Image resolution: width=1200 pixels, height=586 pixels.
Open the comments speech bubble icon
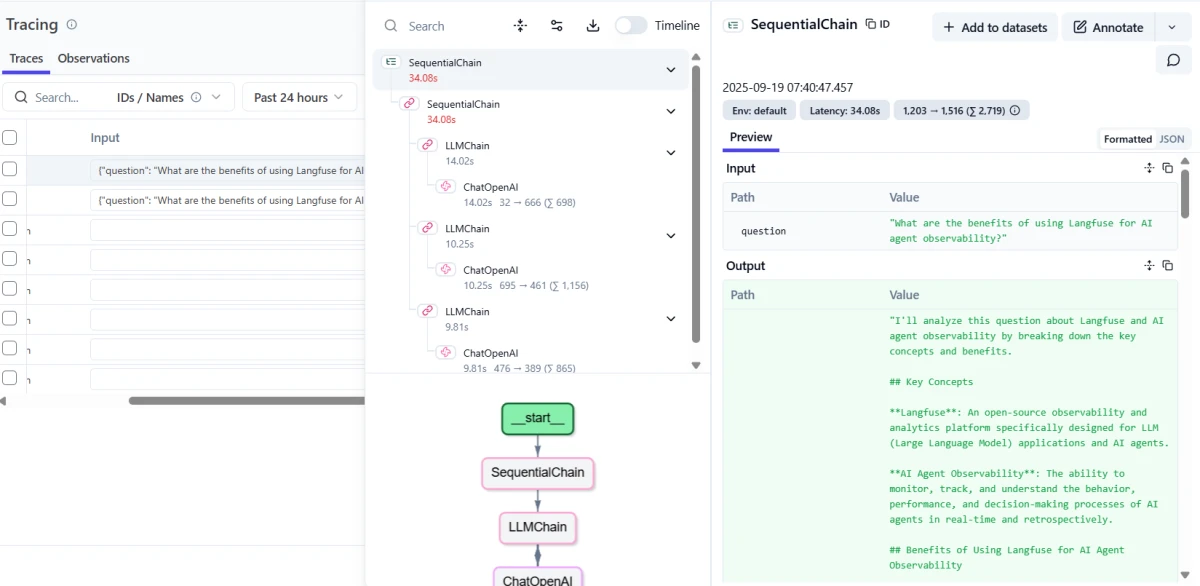(x=1173, y=60)
